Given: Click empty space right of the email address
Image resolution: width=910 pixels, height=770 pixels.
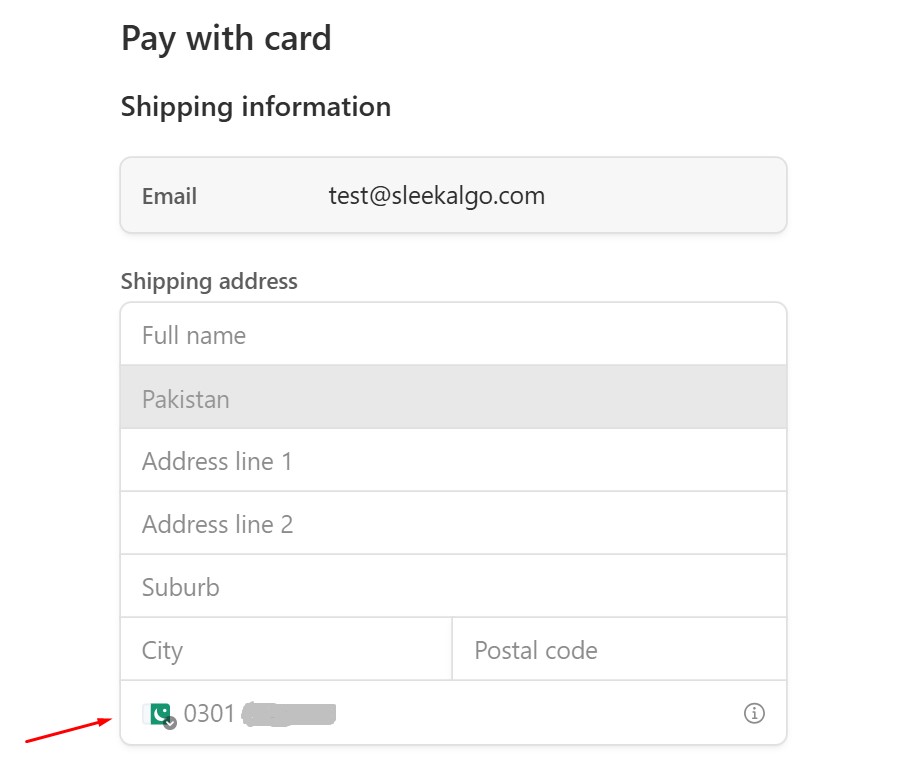Looking at the screenshot, I should 660,195.
